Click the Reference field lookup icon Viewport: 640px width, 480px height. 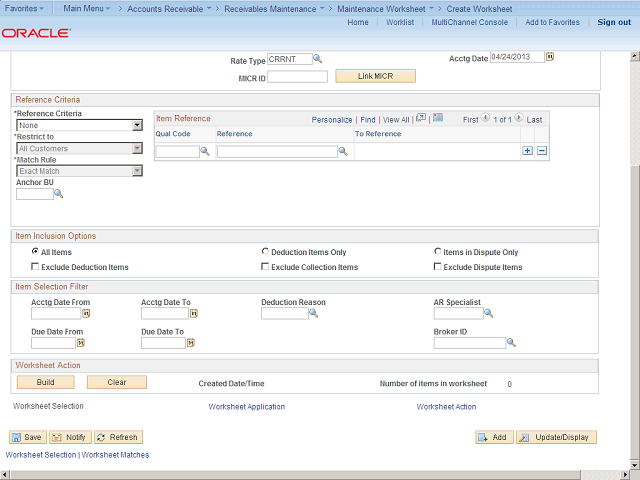[x=343, y=151]
